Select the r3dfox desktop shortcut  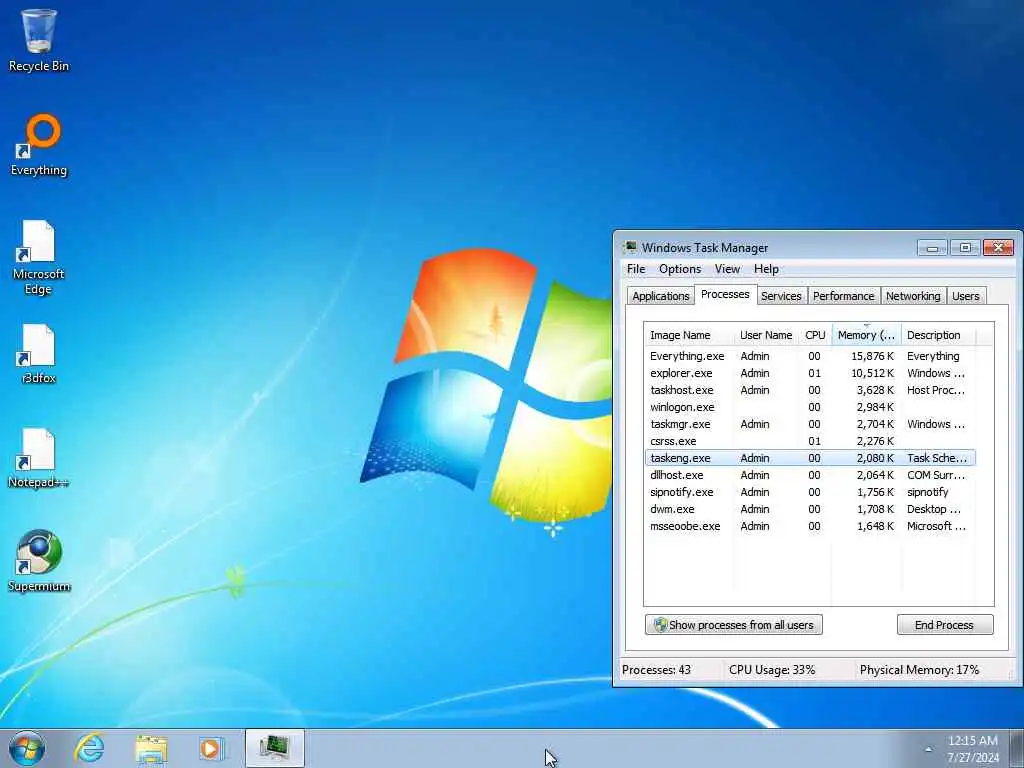click(x=39, y=354)
